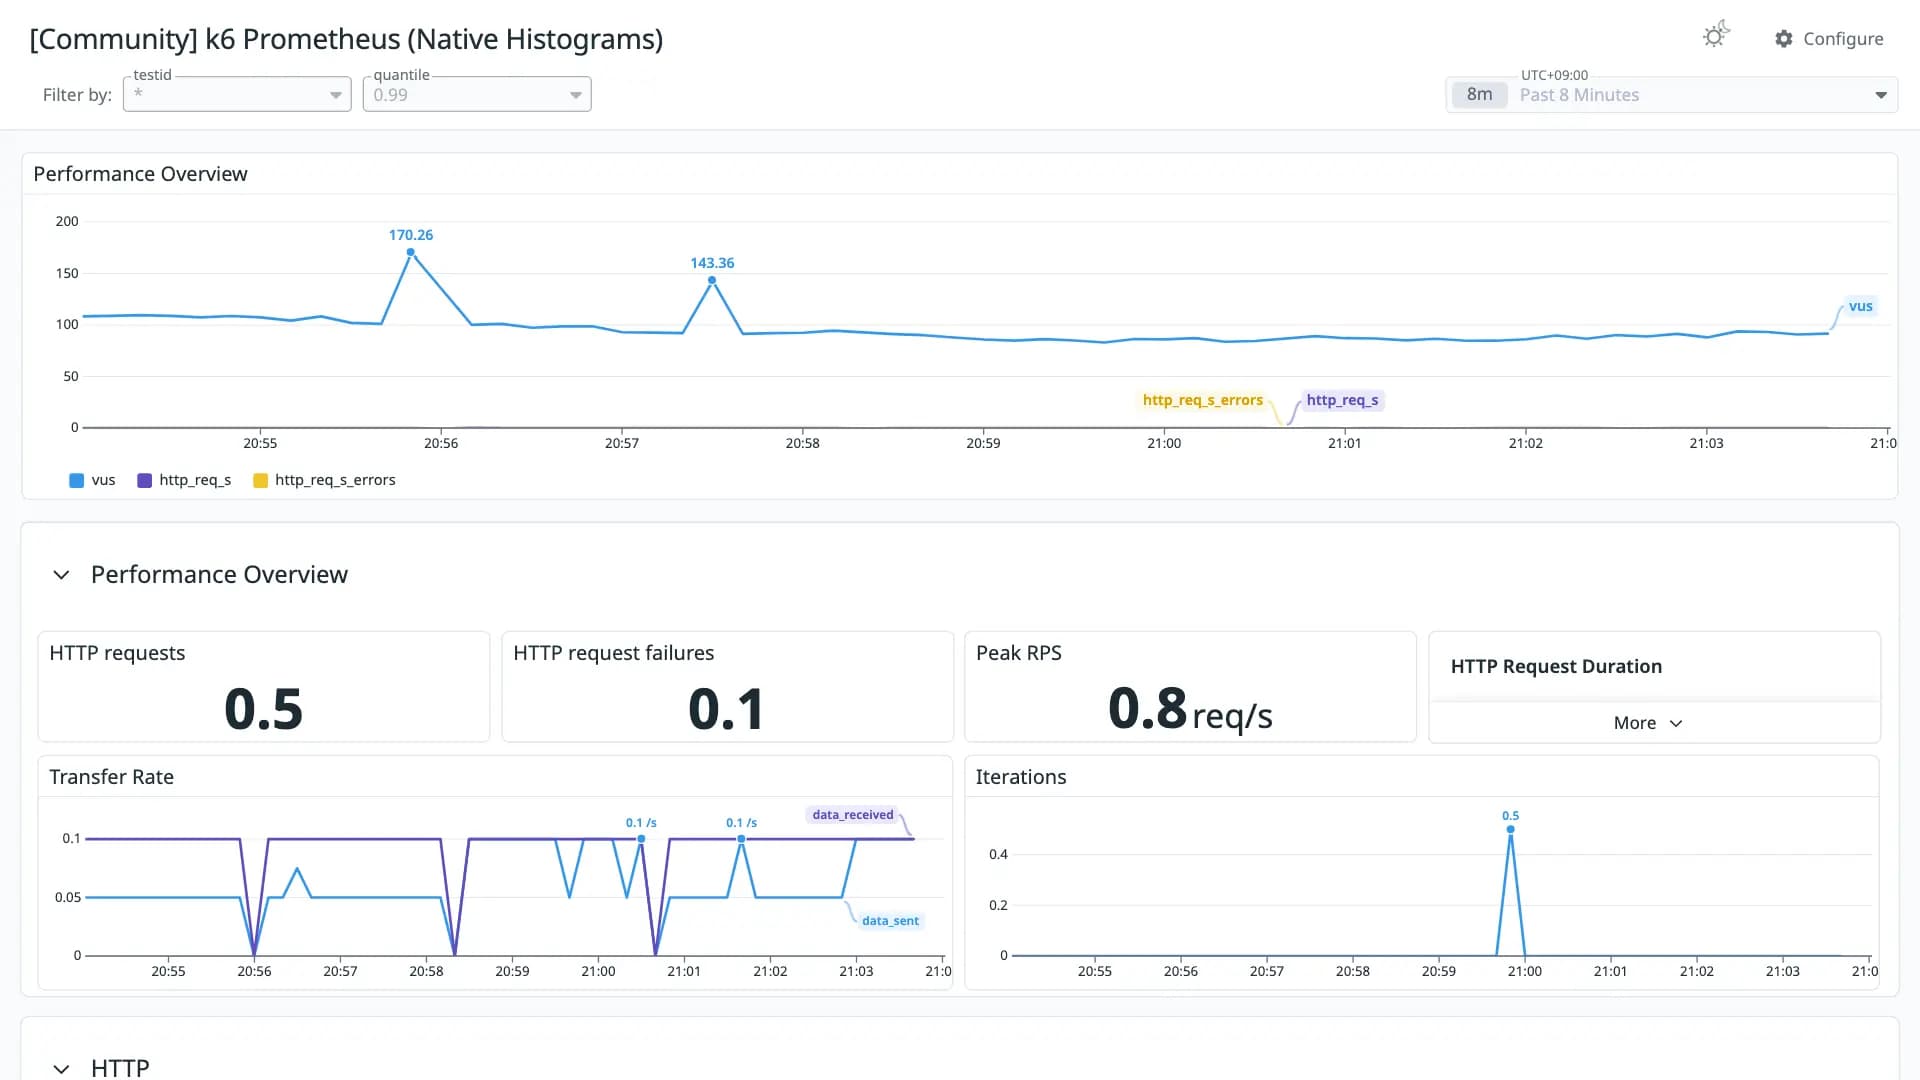Click the Transfer Rate panel title
This screenshot has height=1080, width=1920.
(111, 777)
